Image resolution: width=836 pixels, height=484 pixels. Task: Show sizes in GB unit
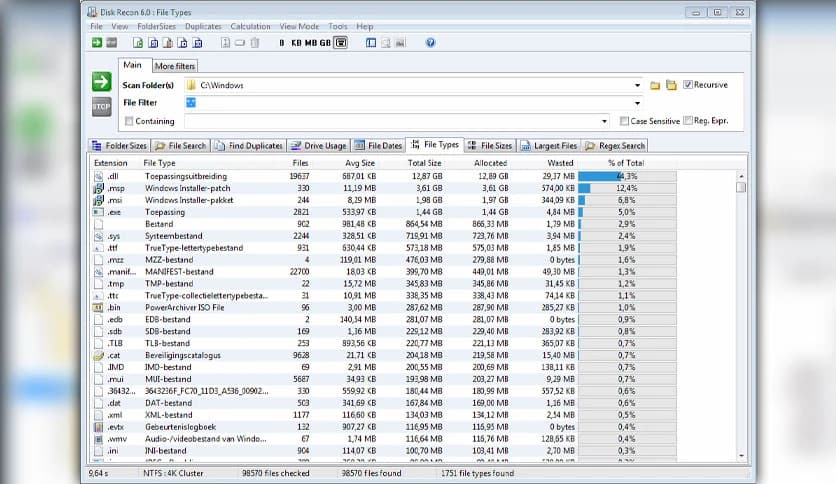click(x=325, y=43)
